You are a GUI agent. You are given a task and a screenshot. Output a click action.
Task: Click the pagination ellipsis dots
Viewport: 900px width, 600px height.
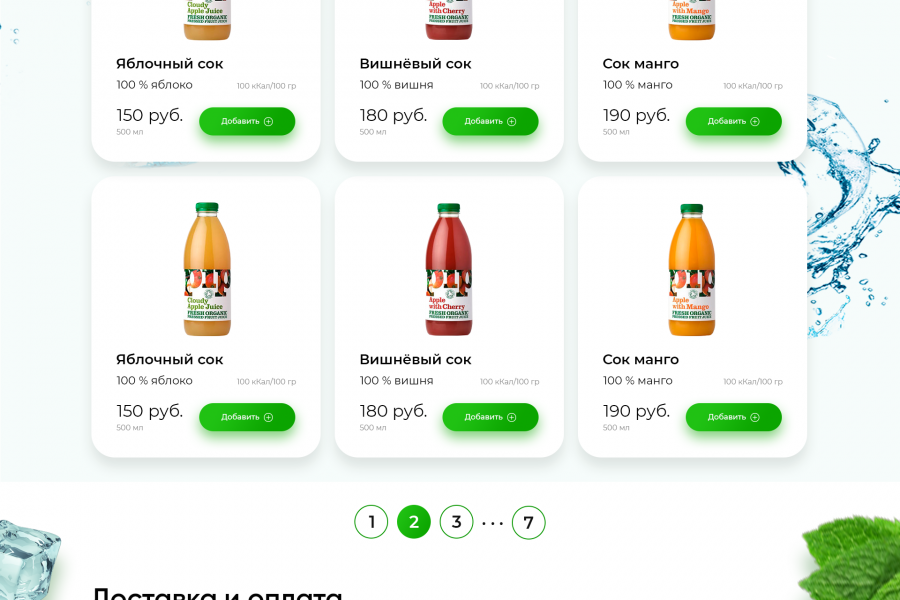(x=492, y=523)
